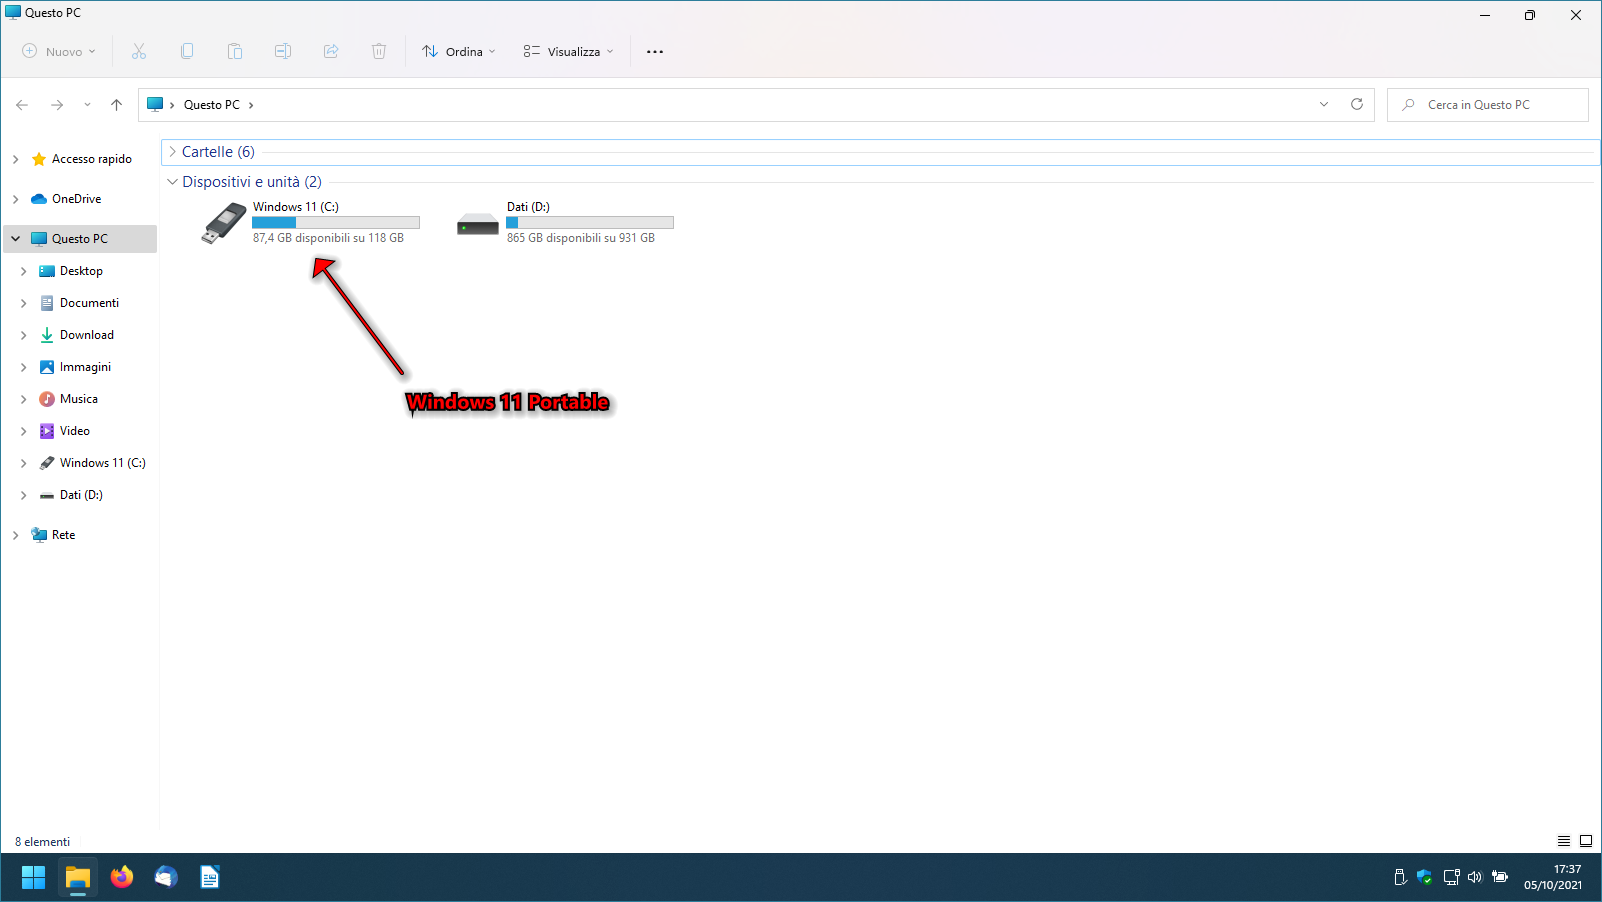The height and width of the screenshot is (902, 1602).
Task: Open Thunderbird mail from the taskbar
Action: (166, 877)
